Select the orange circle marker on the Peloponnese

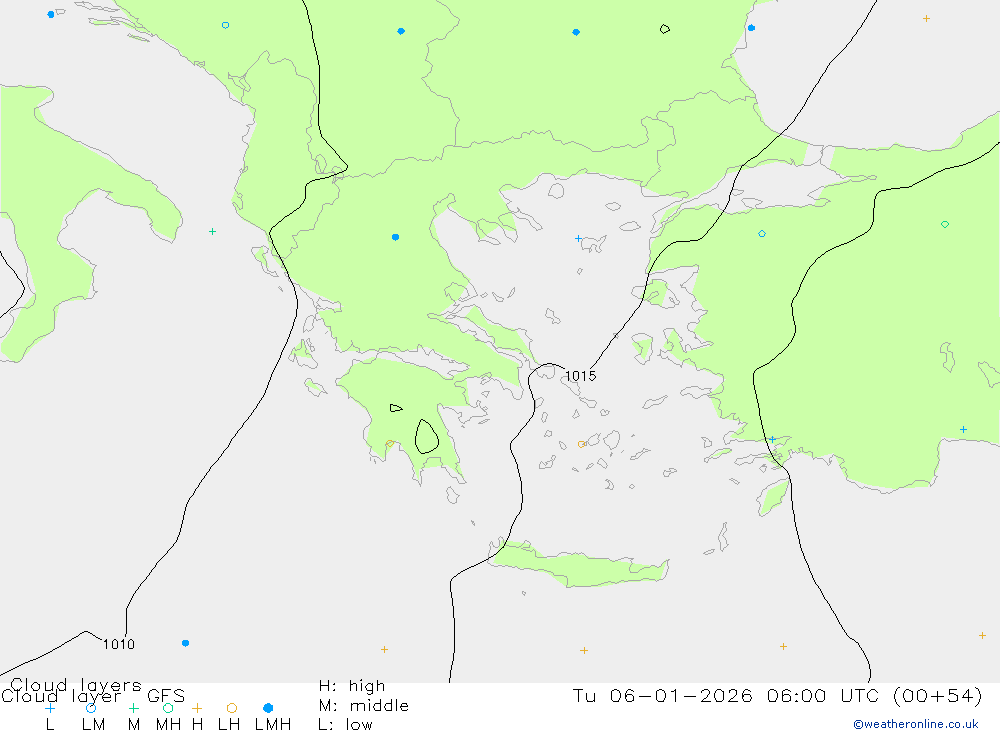pos(390,443)
